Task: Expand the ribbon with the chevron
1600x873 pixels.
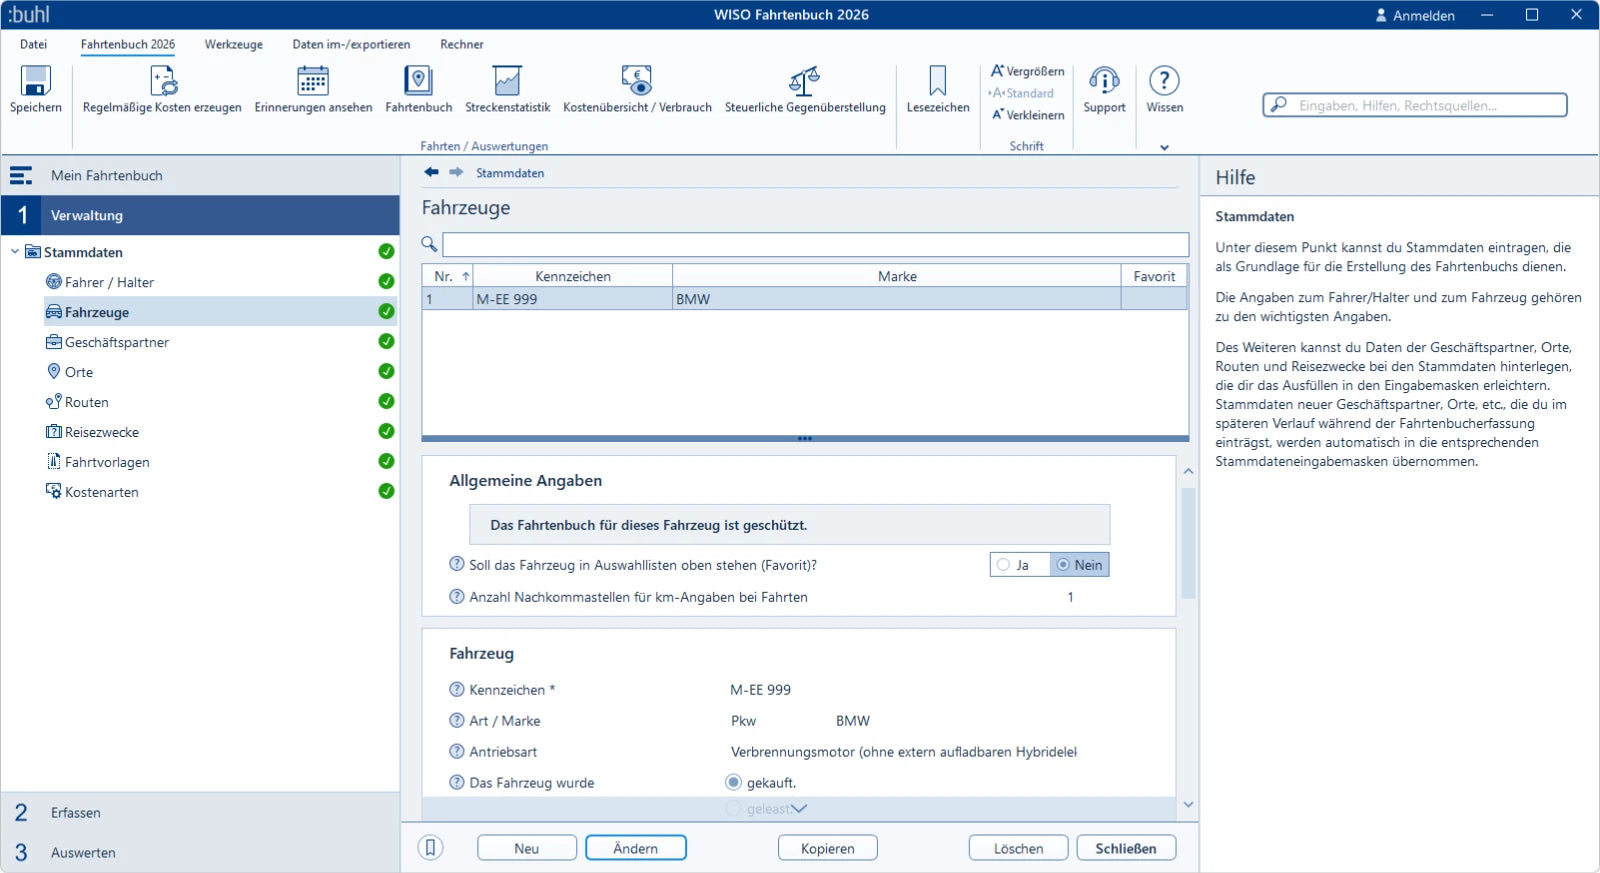Action: (1164, 147)
